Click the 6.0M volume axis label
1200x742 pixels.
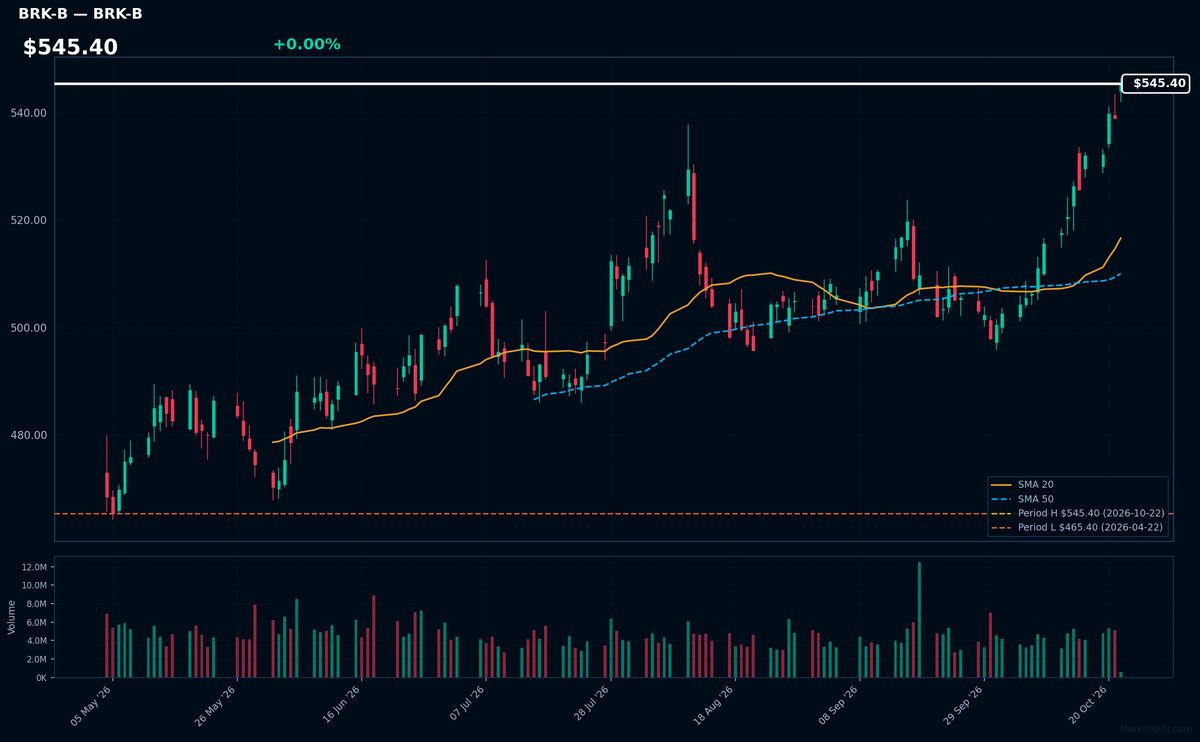click(36, 622)
